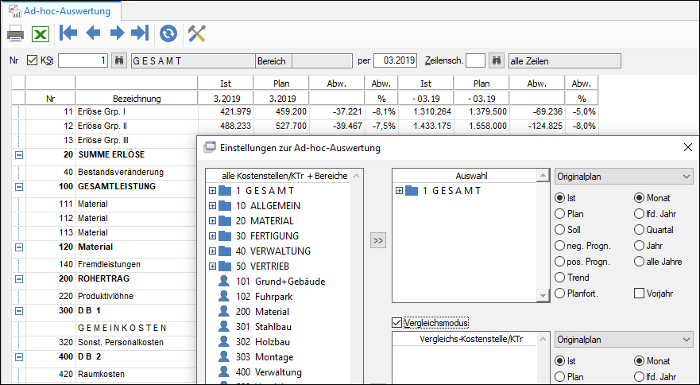The width and height of the screenshot is (700, 385).
Task: Click the Zeilensch. input field
Action: pos(475,60)
